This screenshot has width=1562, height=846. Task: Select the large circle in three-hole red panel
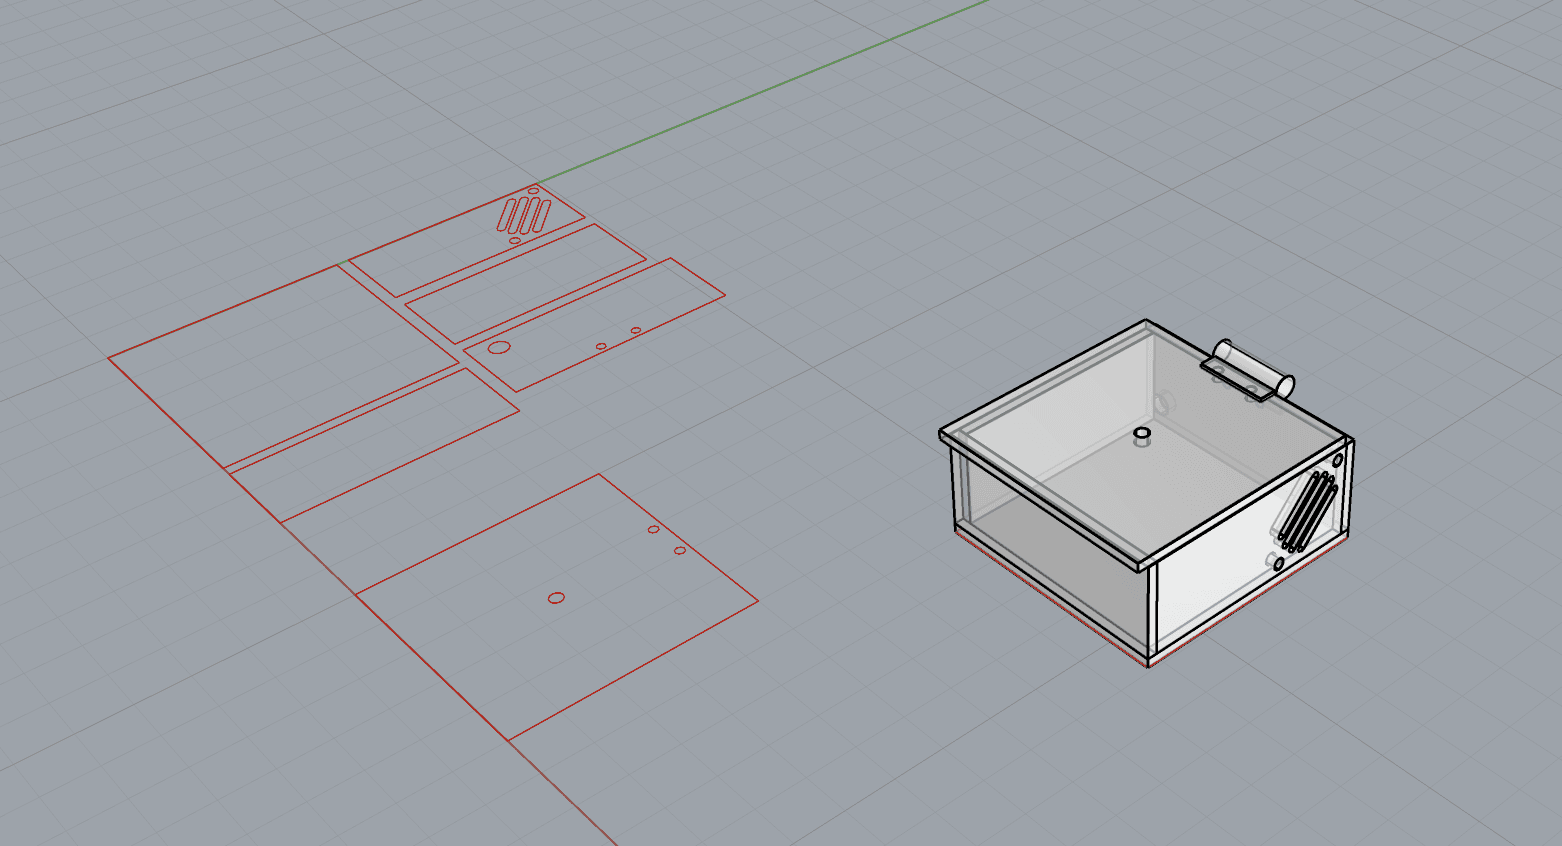[x=499, y=348]
